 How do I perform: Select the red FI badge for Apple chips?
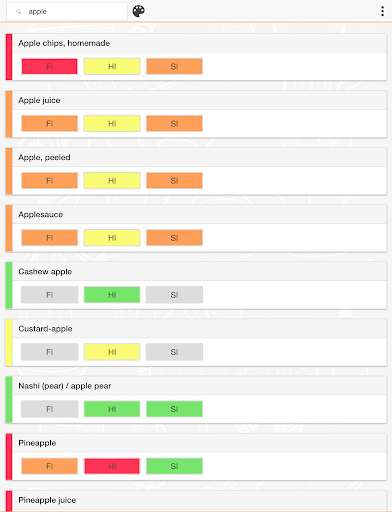(x=49, y=66)
